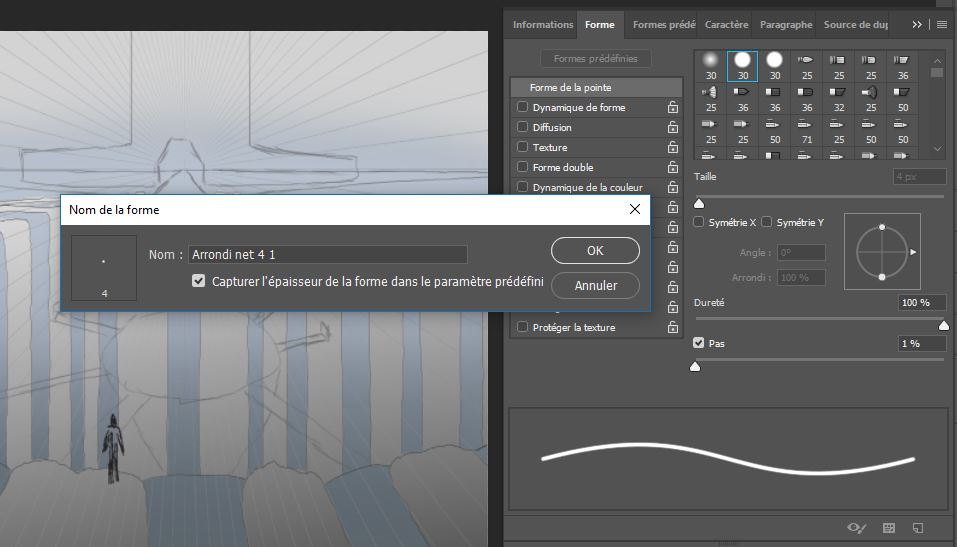
Task: Click the live tip brush preview icon
Action: (x=855, y=527)
